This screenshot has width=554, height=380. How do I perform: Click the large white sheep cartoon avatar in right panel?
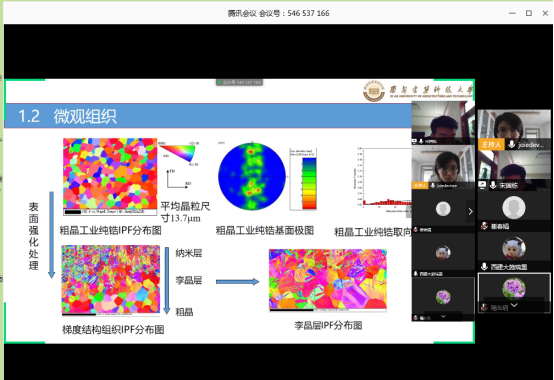(514, 248)
